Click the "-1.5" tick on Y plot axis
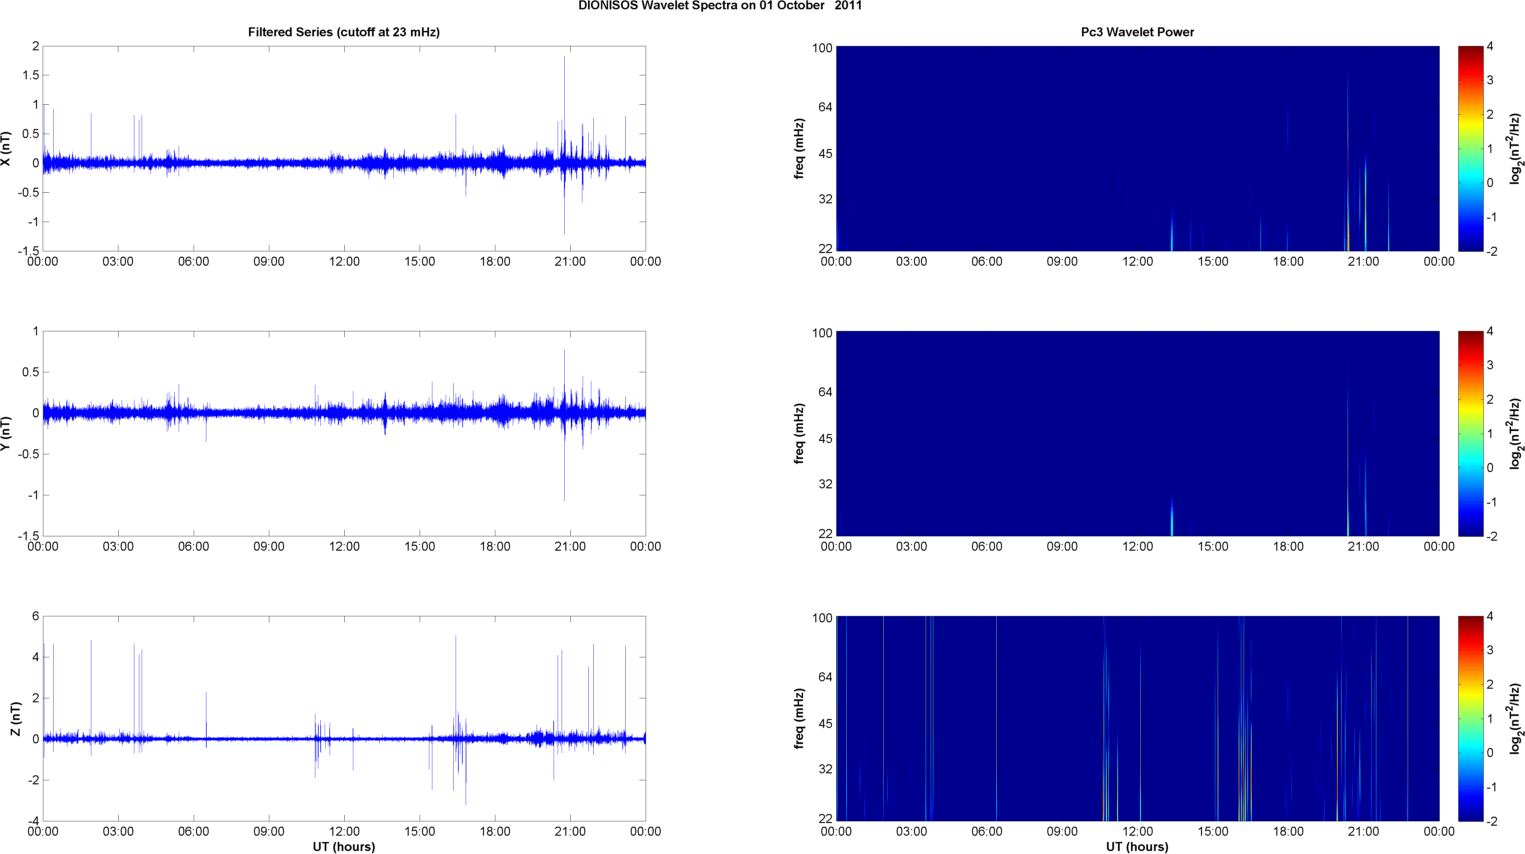This screenshot has height=854, width=1525. pyautogui.click(x=27, y=536)
